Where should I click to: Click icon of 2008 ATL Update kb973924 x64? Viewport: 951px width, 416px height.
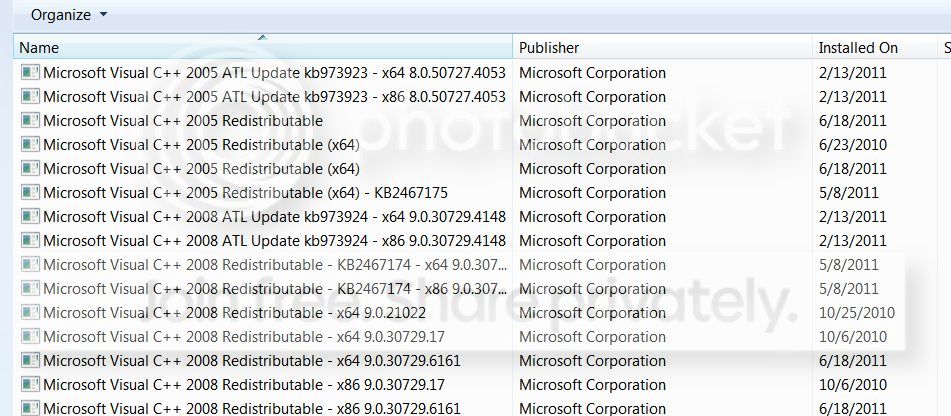pyautogui.click(x=30, y=216)
